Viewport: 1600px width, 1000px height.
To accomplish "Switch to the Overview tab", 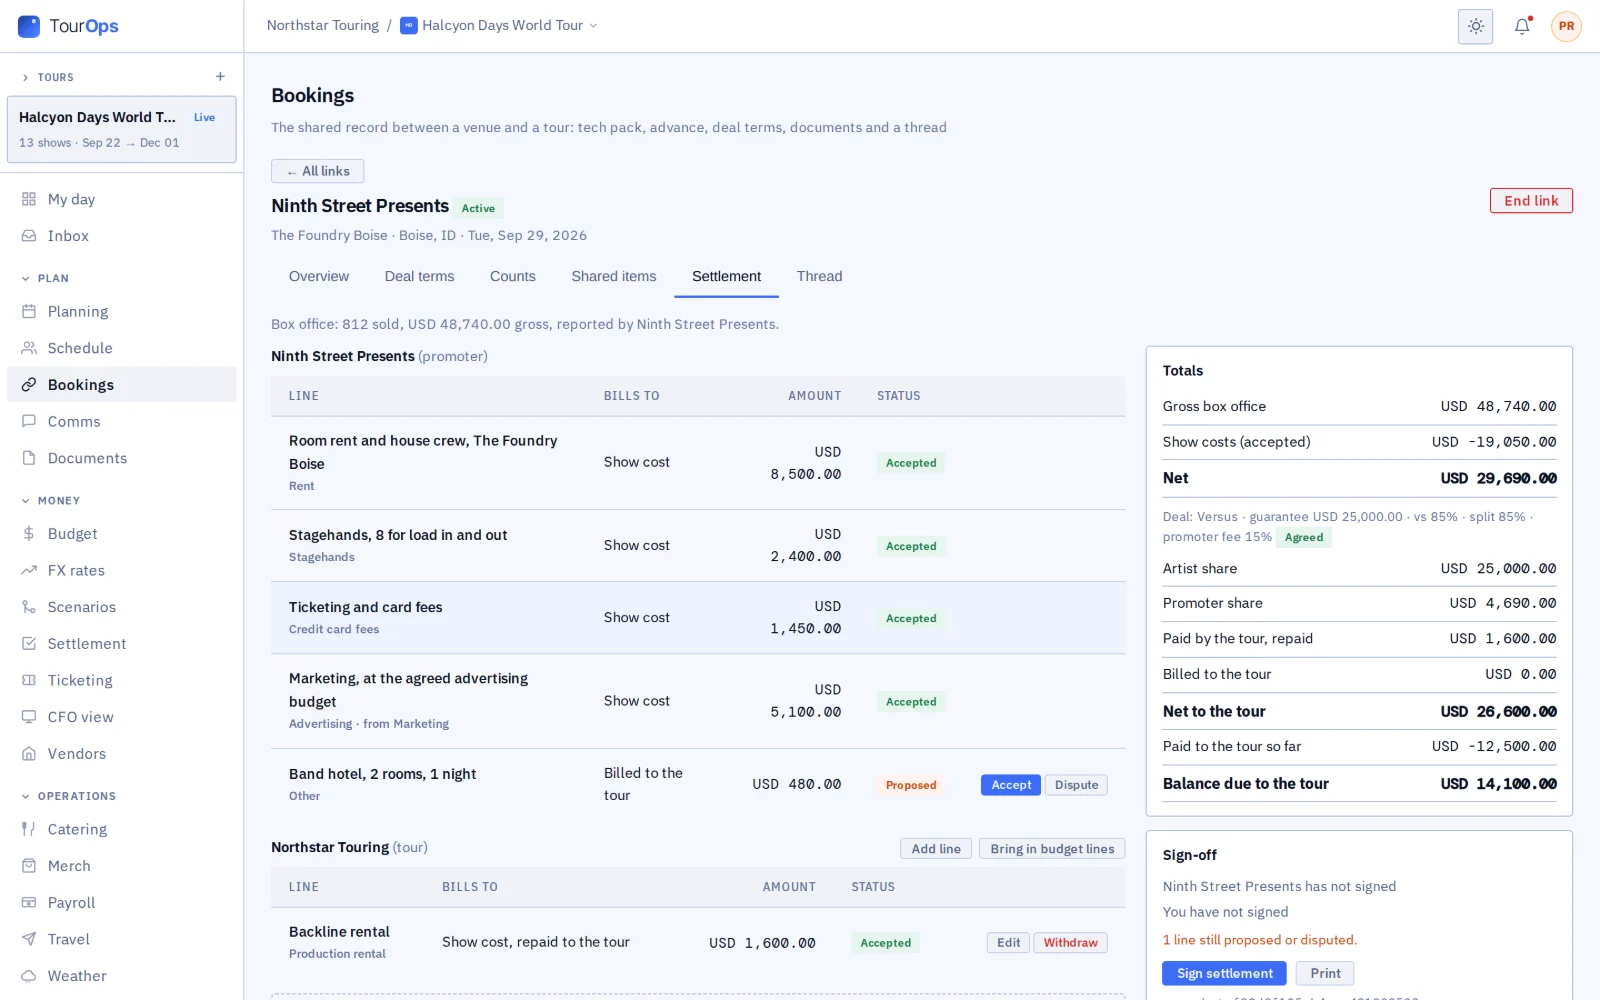I will pyautogui.click(x=319, y=277).
